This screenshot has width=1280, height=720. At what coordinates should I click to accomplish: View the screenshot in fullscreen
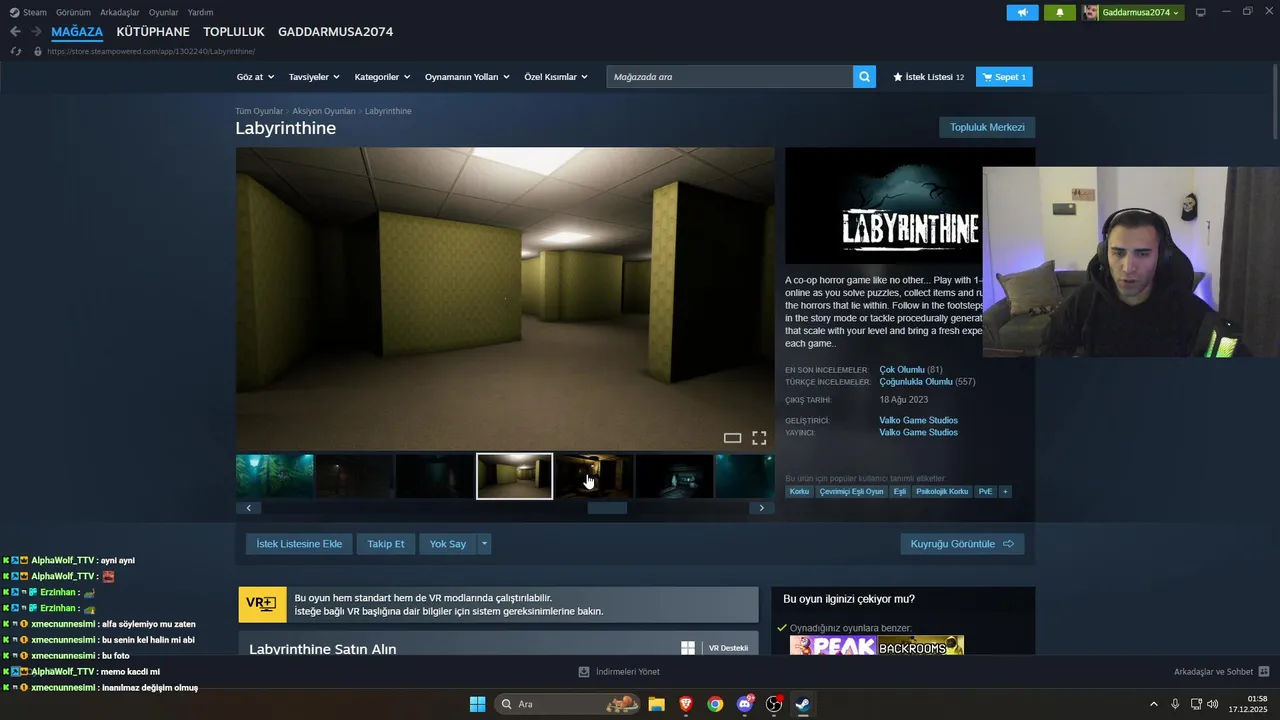coord(759,438)
